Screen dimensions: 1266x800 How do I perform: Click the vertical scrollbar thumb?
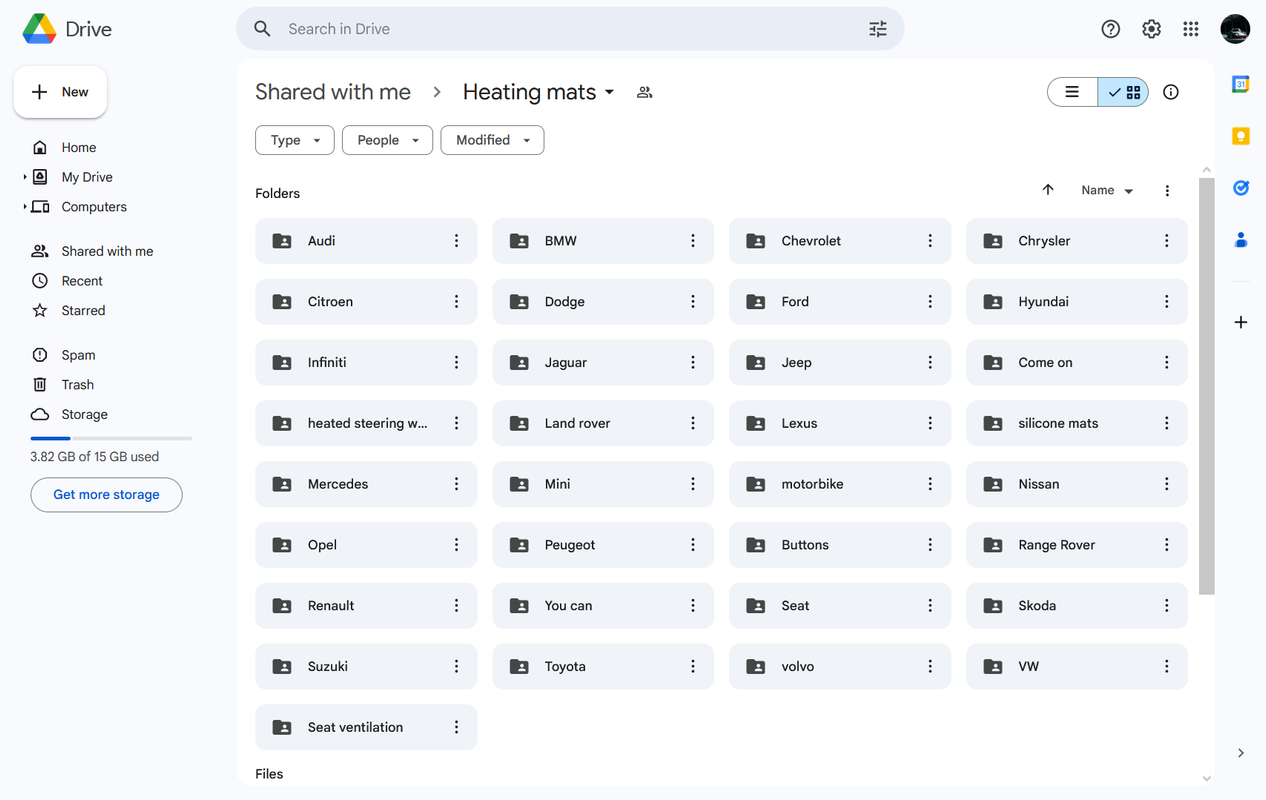(x=1206, y=386)
